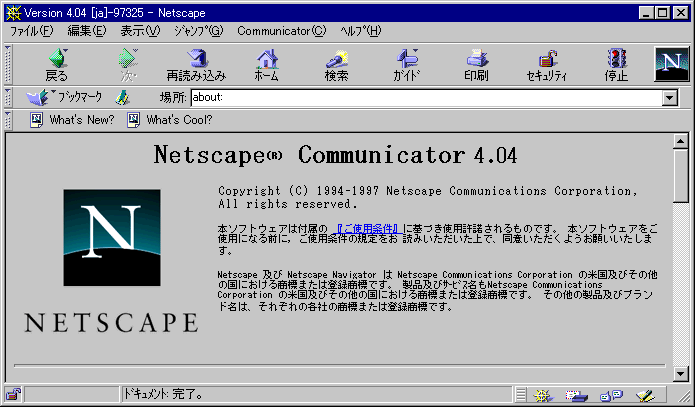Toggle the component bar handle in status bar
The width and height of the screenshot is (695, 407).
coord(521,394)
